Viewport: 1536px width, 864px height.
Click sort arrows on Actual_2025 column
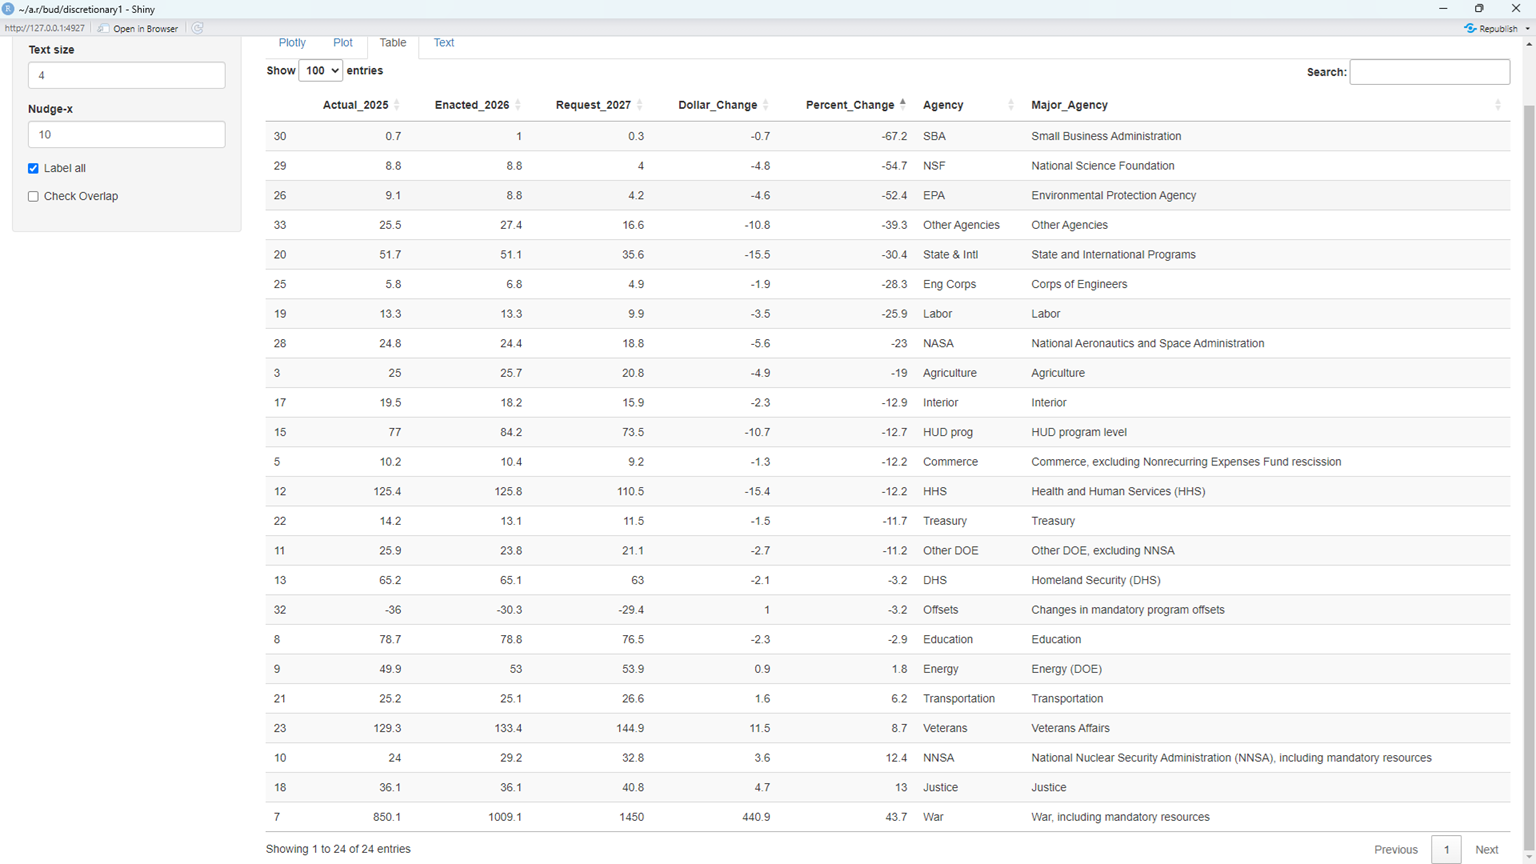[397, 105]
